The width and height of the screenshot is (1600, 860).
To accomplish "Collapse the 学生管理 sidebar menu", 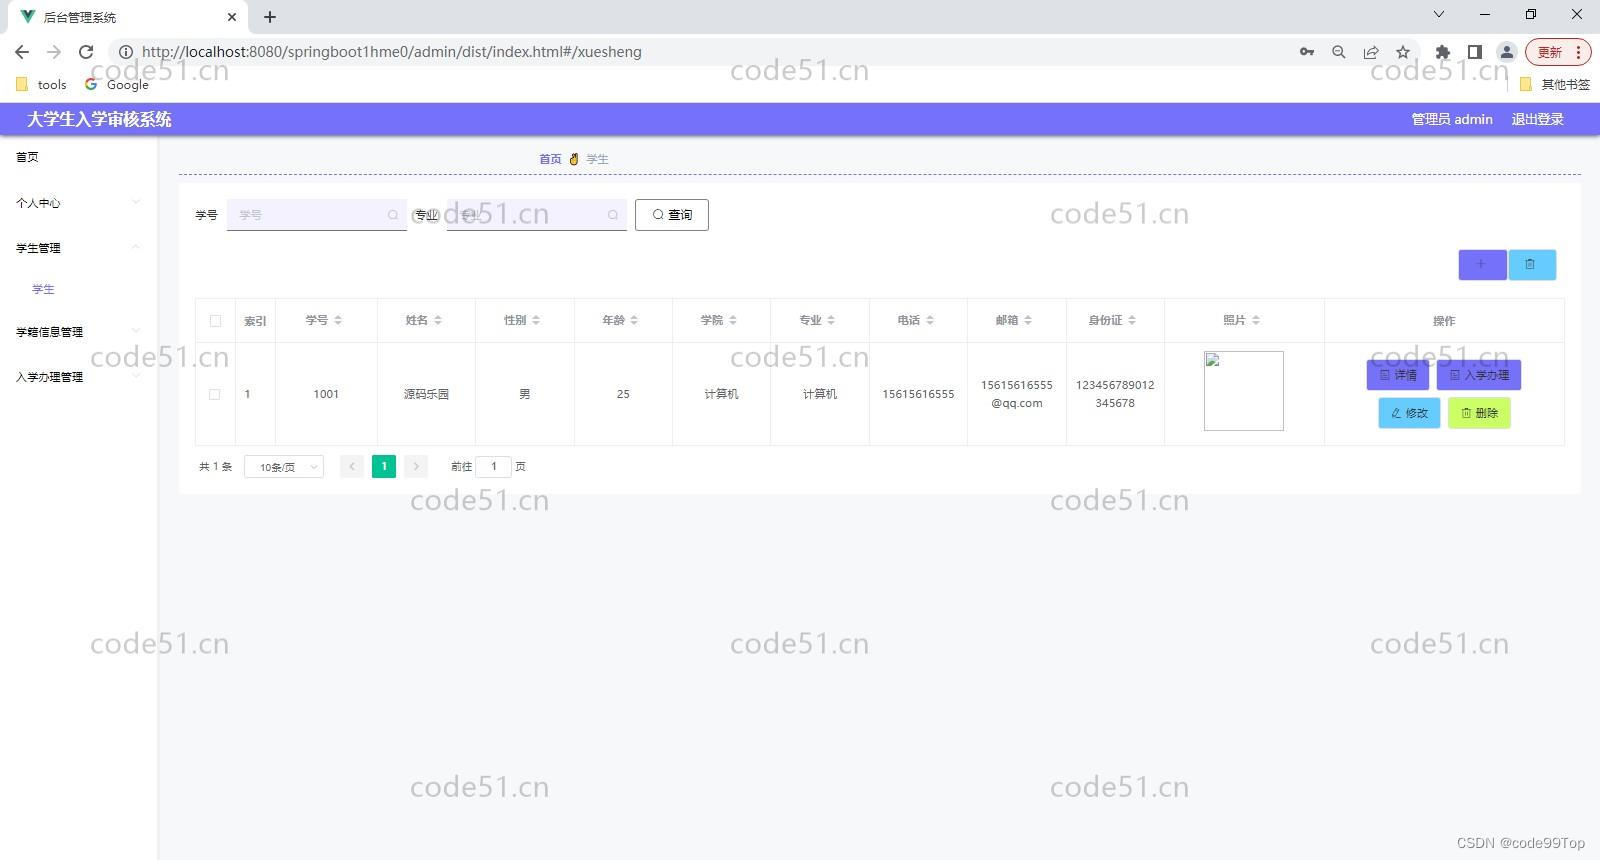I will pos(78,248).
